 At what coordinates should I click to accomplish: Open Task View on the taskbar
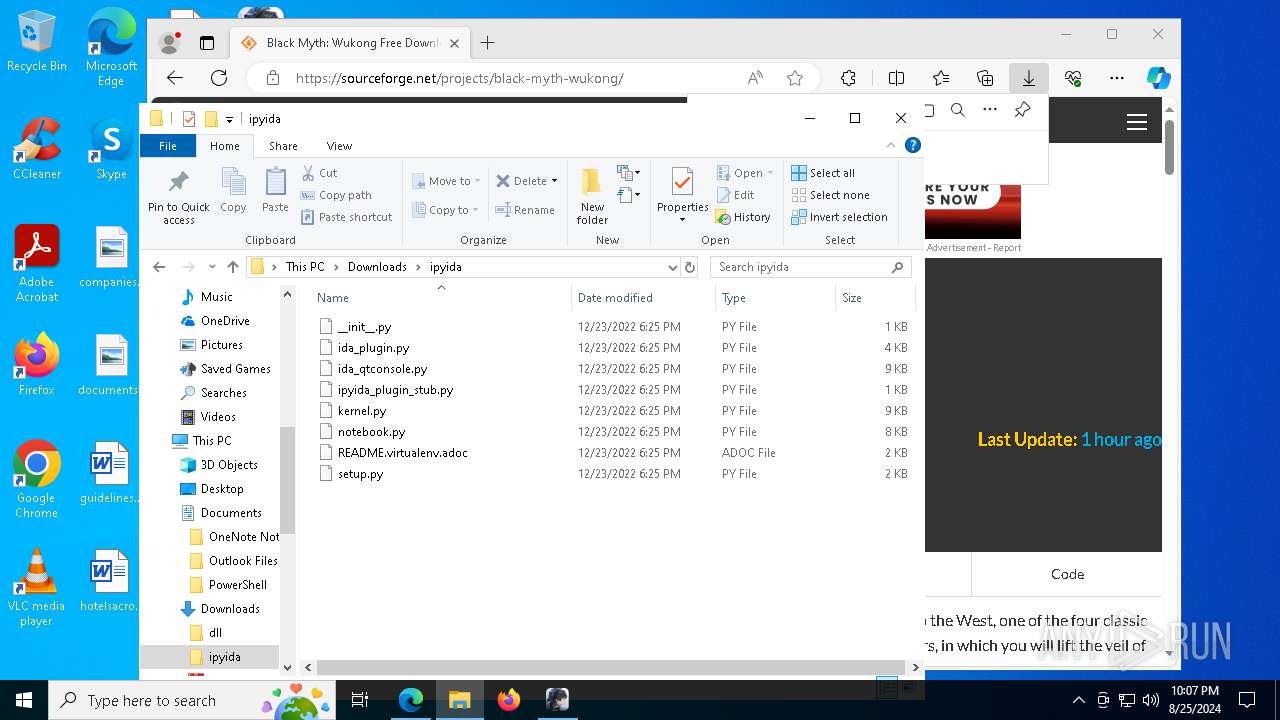pyautogui.click(x=360, y=700)
